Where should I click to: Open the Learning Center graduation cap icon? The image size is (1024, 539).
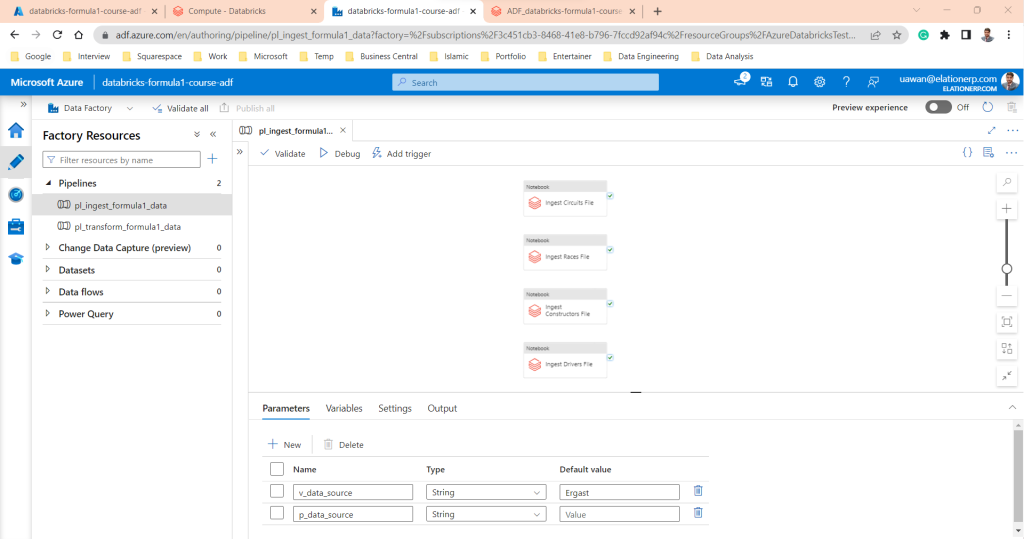(16, 259)
